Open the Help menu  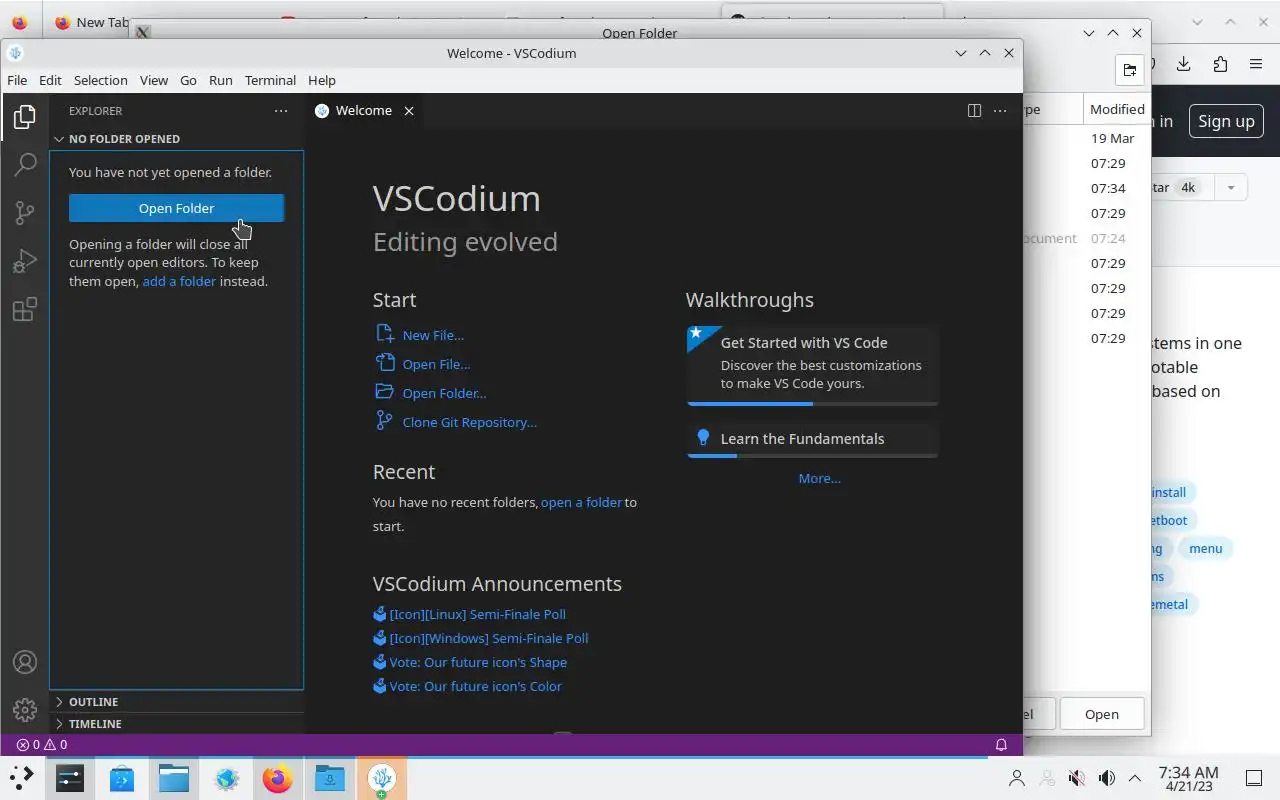pyautogui.click(x=322, y=80)
